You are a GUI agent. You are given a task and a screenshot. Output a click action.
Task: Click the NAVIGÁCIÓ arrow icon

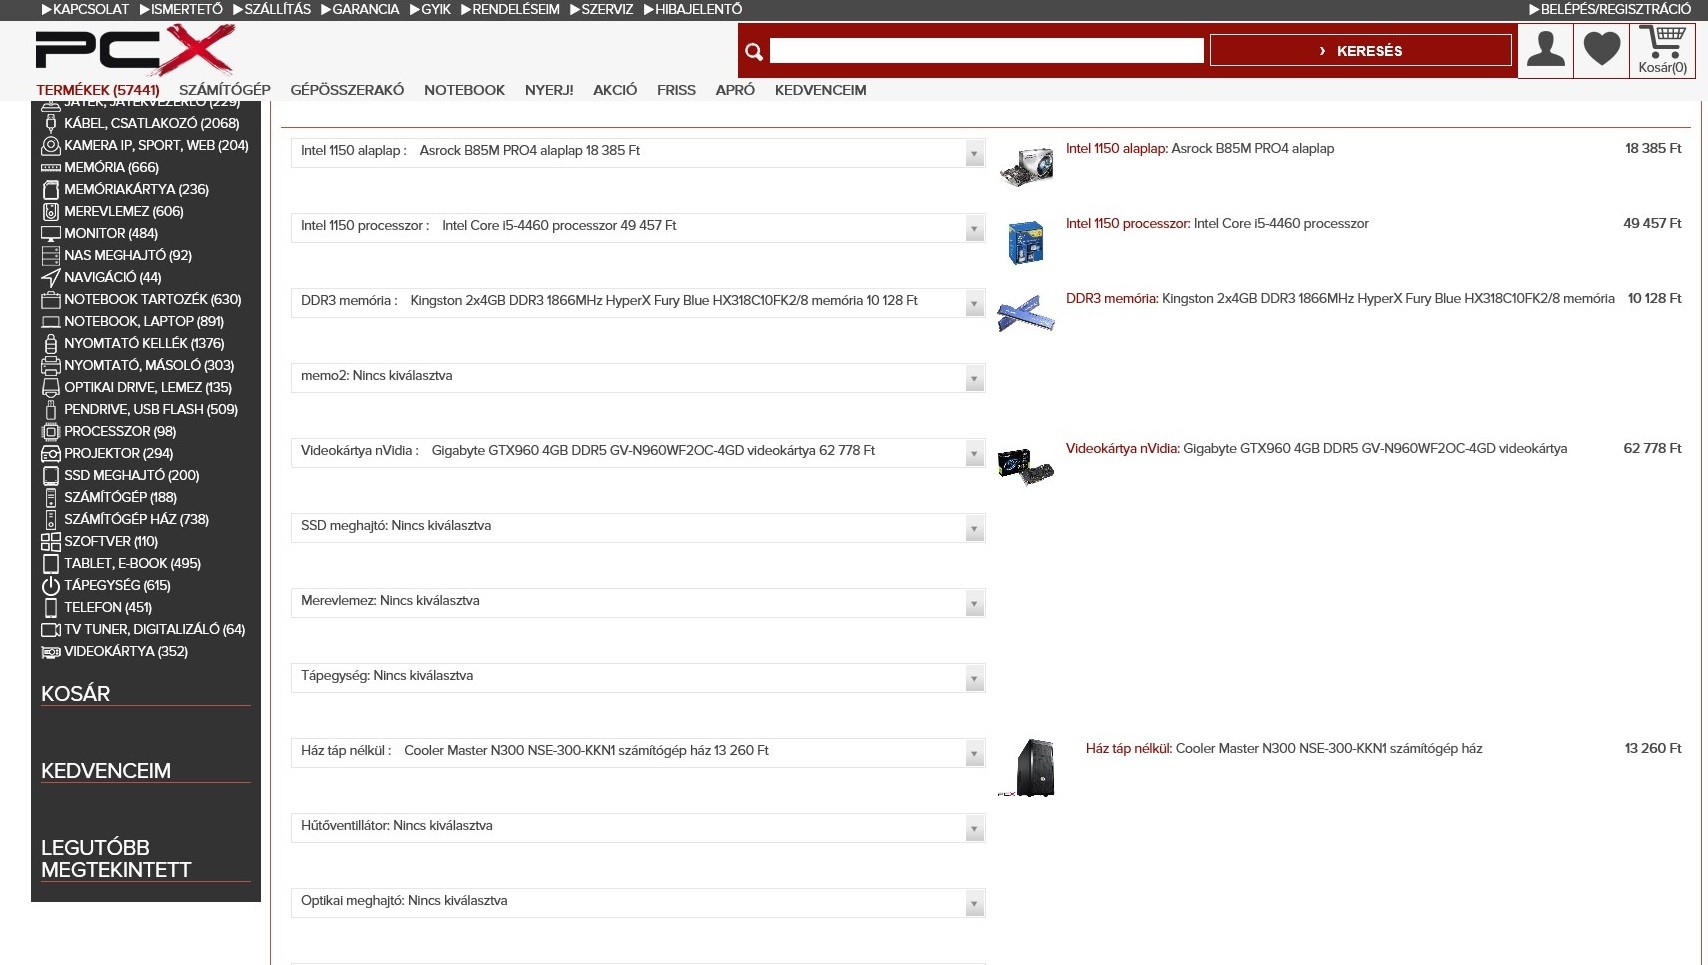(51, 278)
